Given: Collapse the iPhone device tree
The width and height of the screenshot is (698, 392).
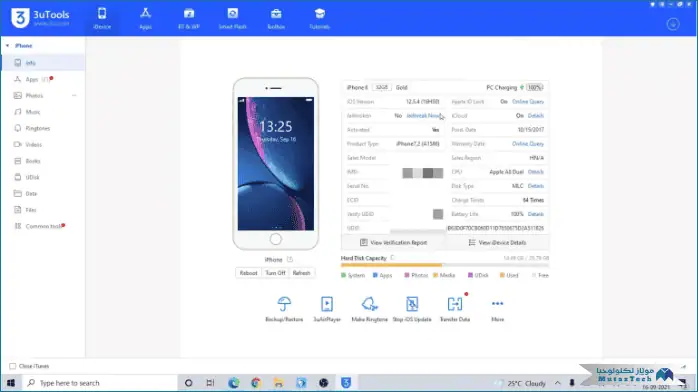Looking at the screenshot, I should point(8,46).
